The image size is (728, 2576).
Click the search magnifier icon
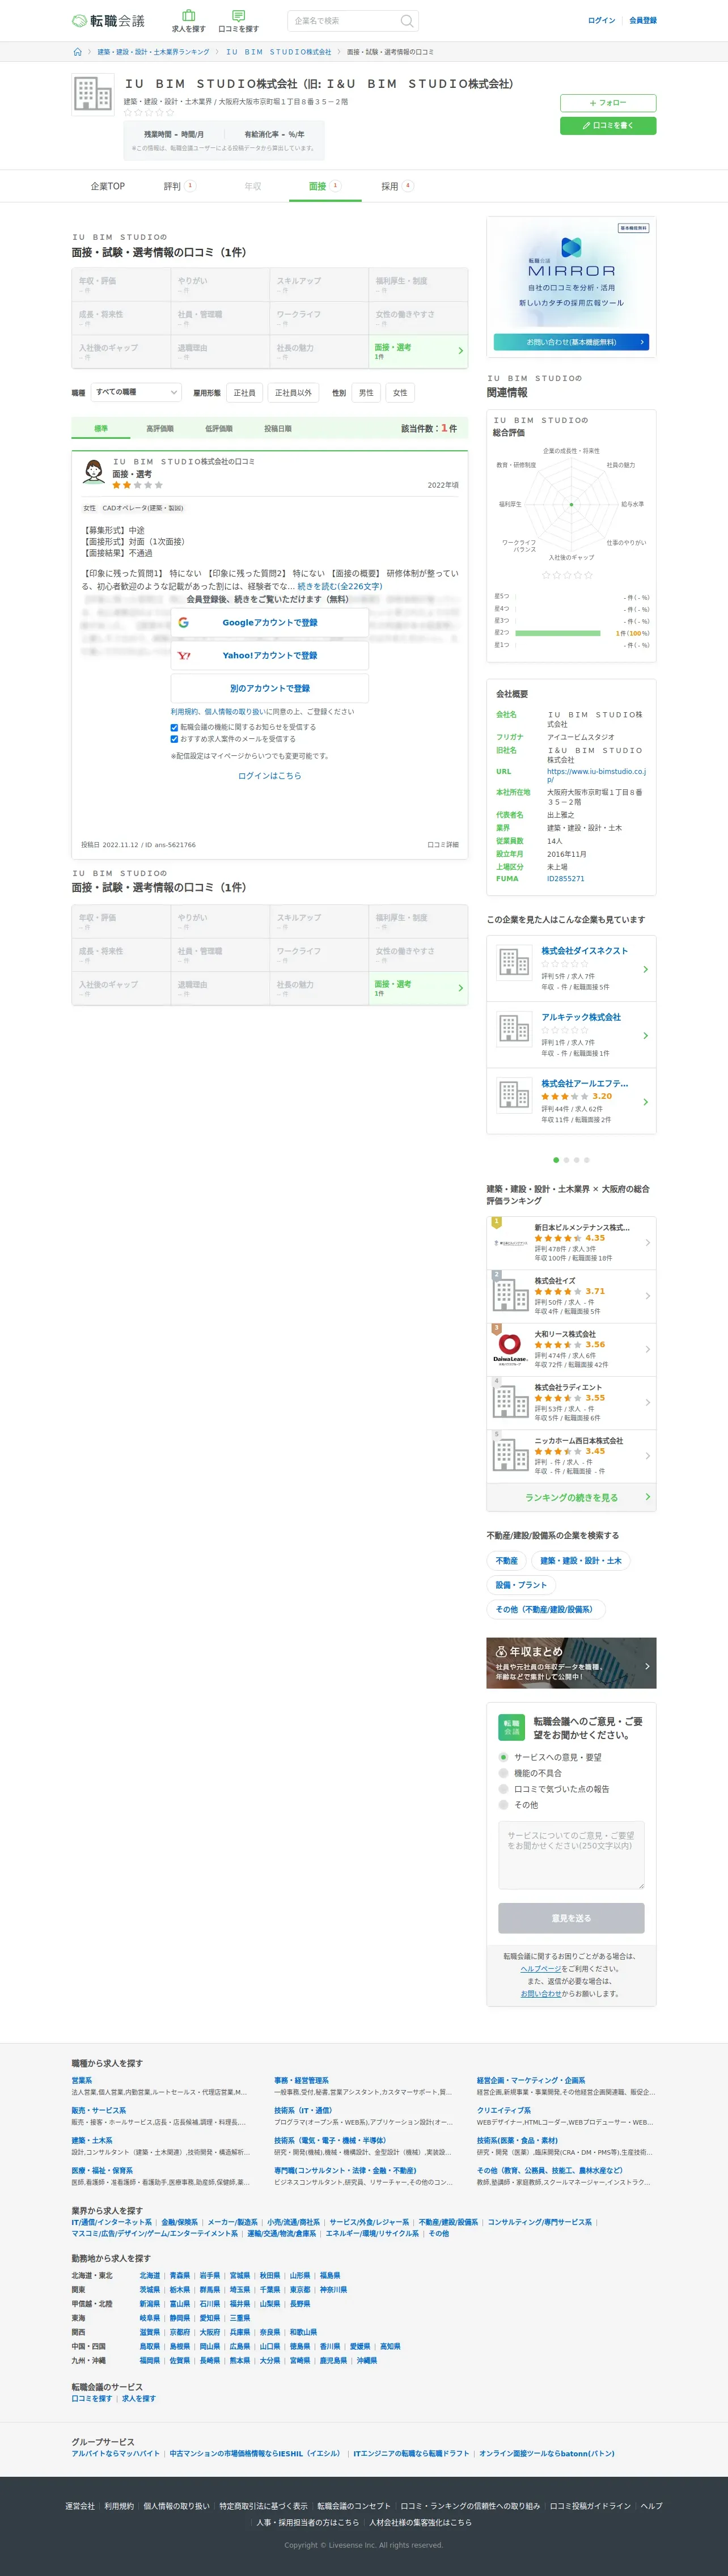point(406,21)
